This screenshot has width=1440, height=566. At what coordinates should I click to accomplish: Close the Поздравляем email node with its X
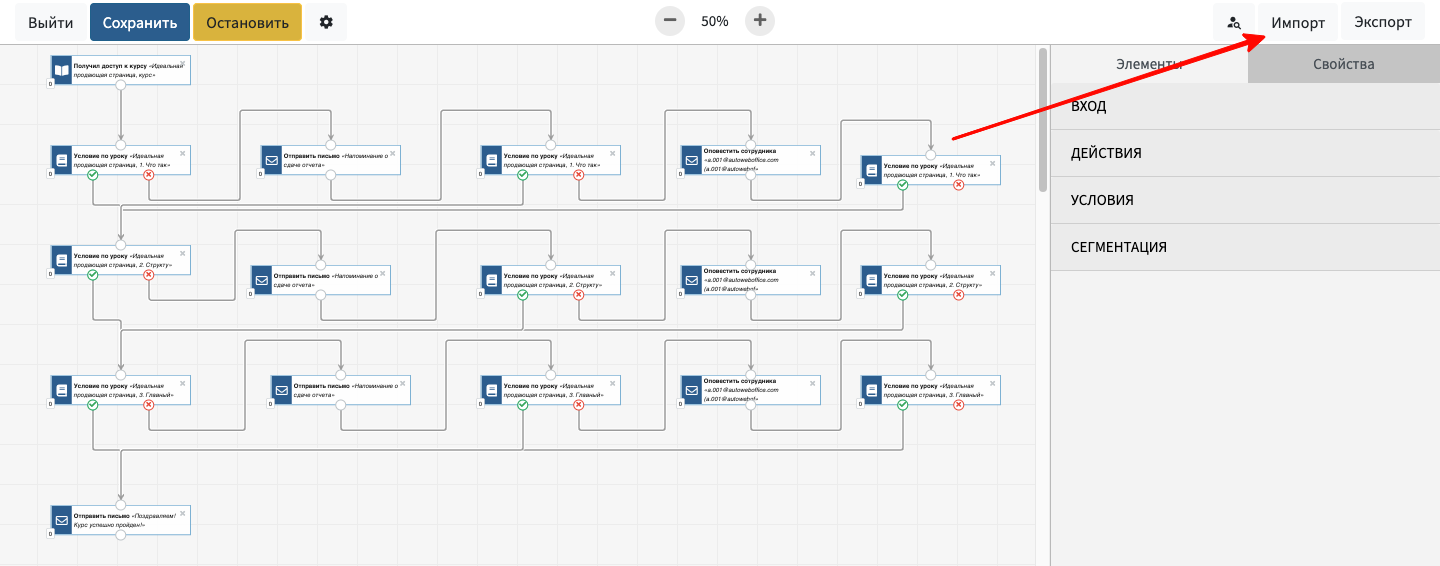tap(182, 513)
